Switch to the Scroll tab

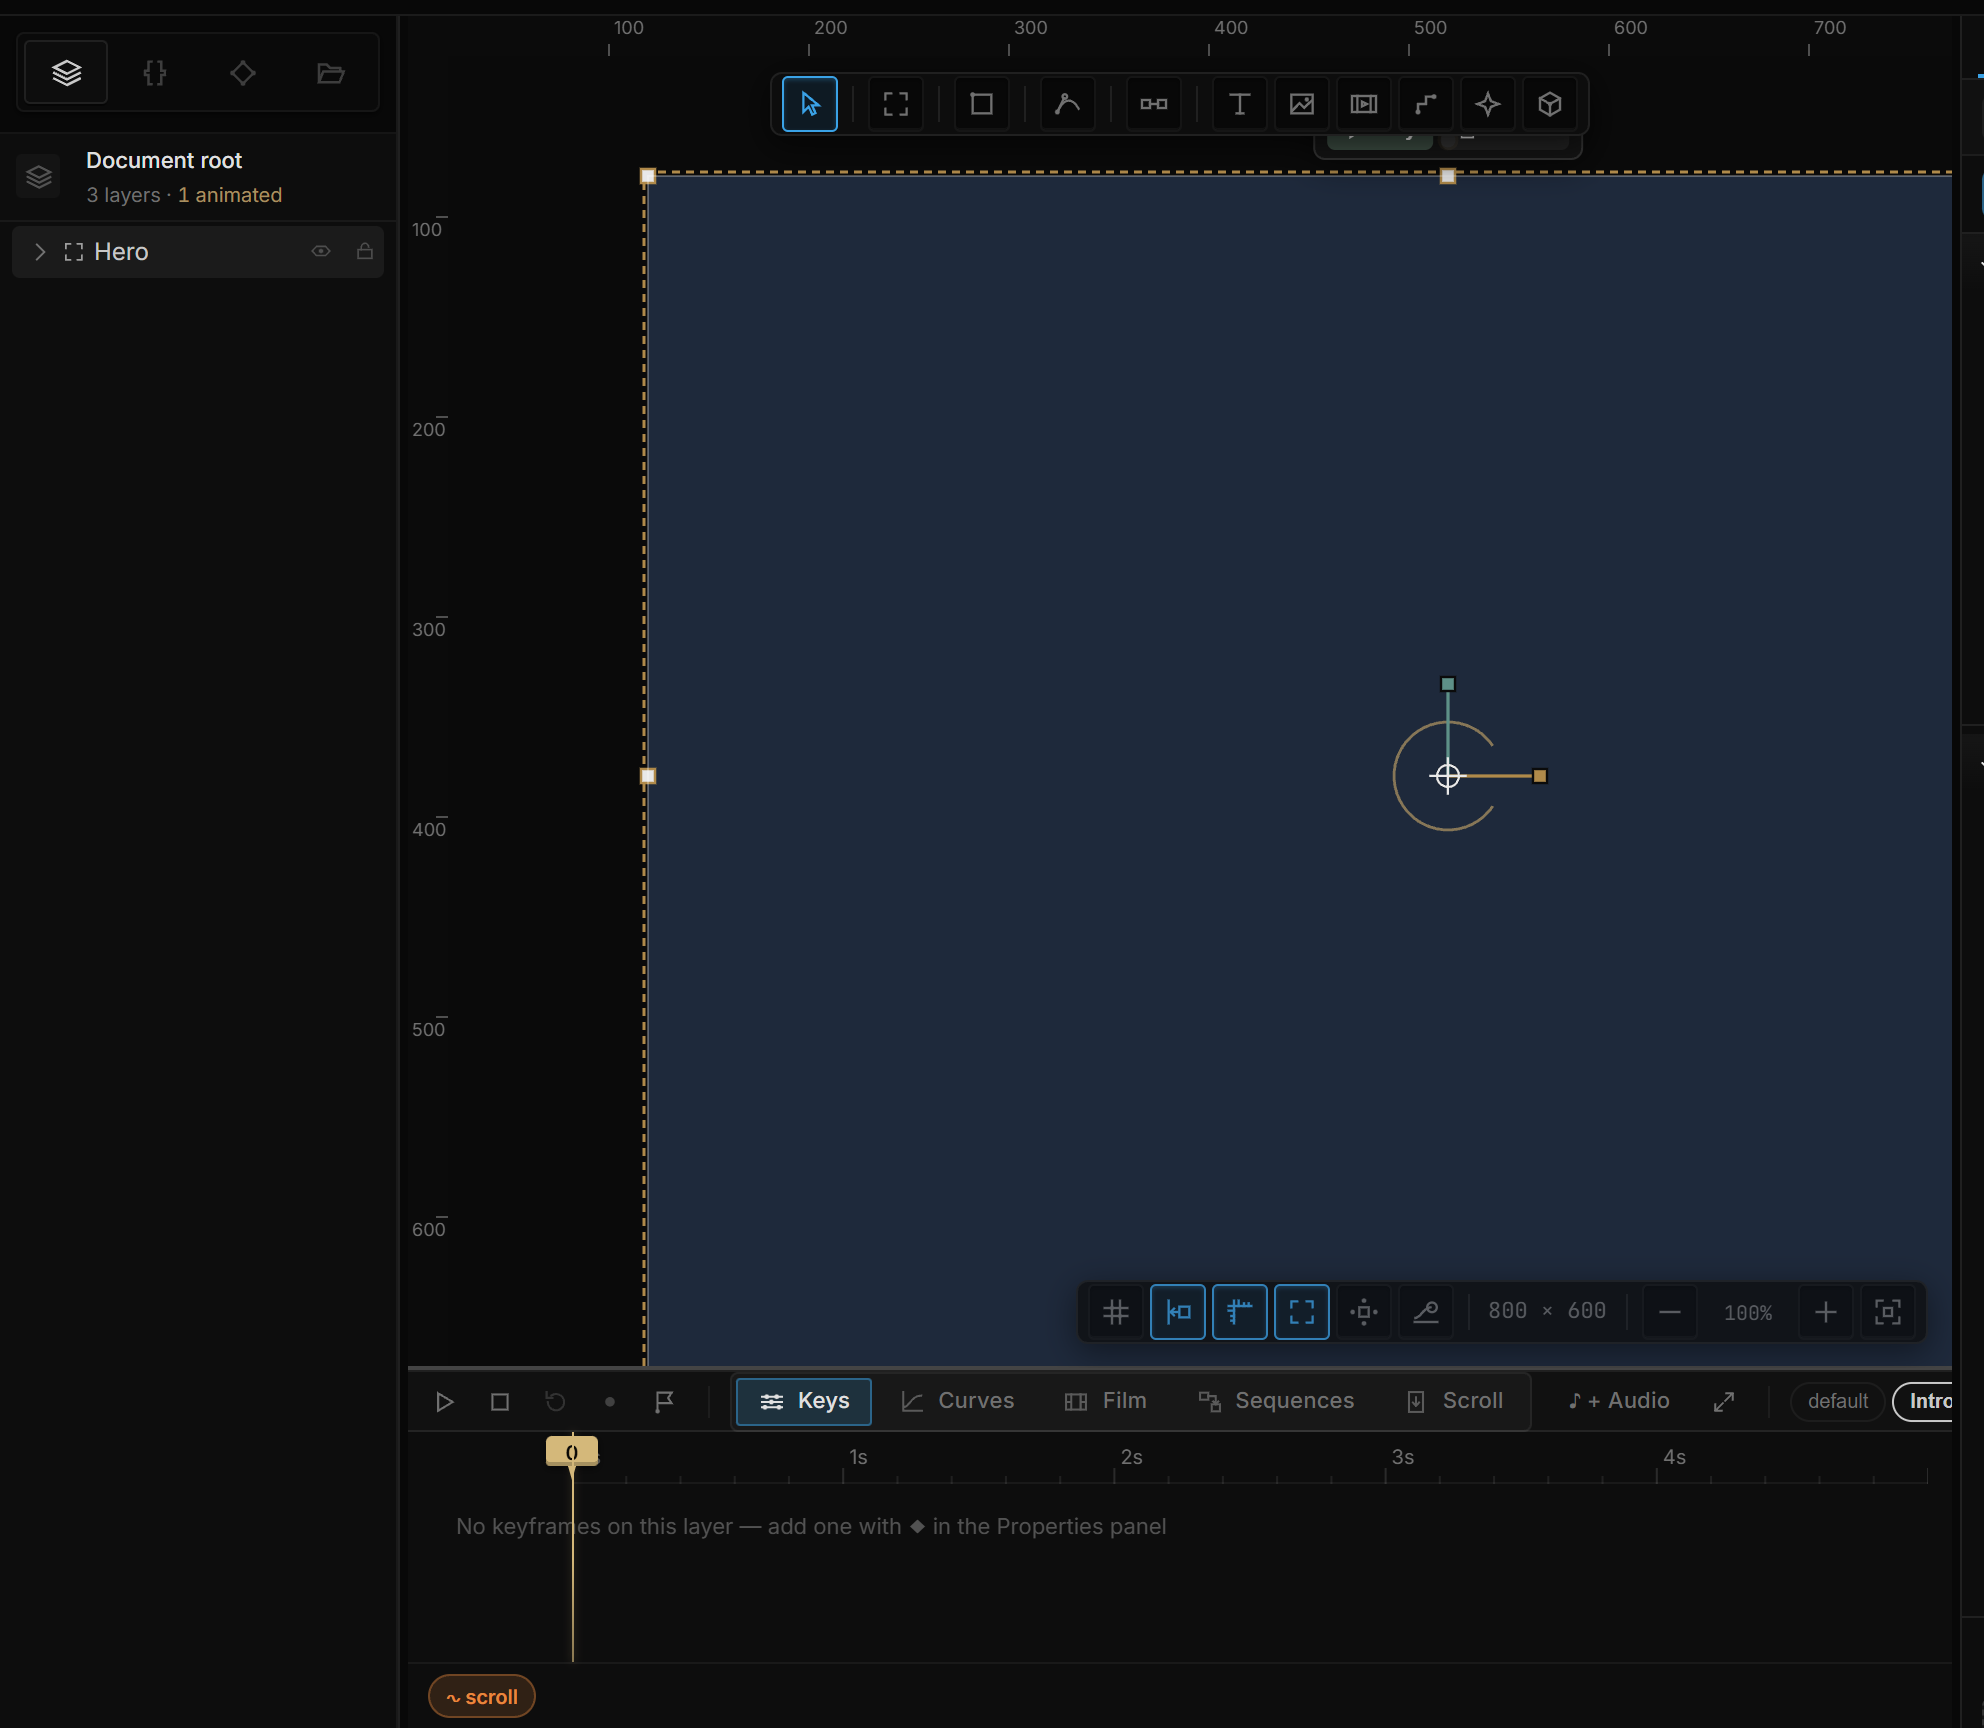[x=1454, y=1401]
